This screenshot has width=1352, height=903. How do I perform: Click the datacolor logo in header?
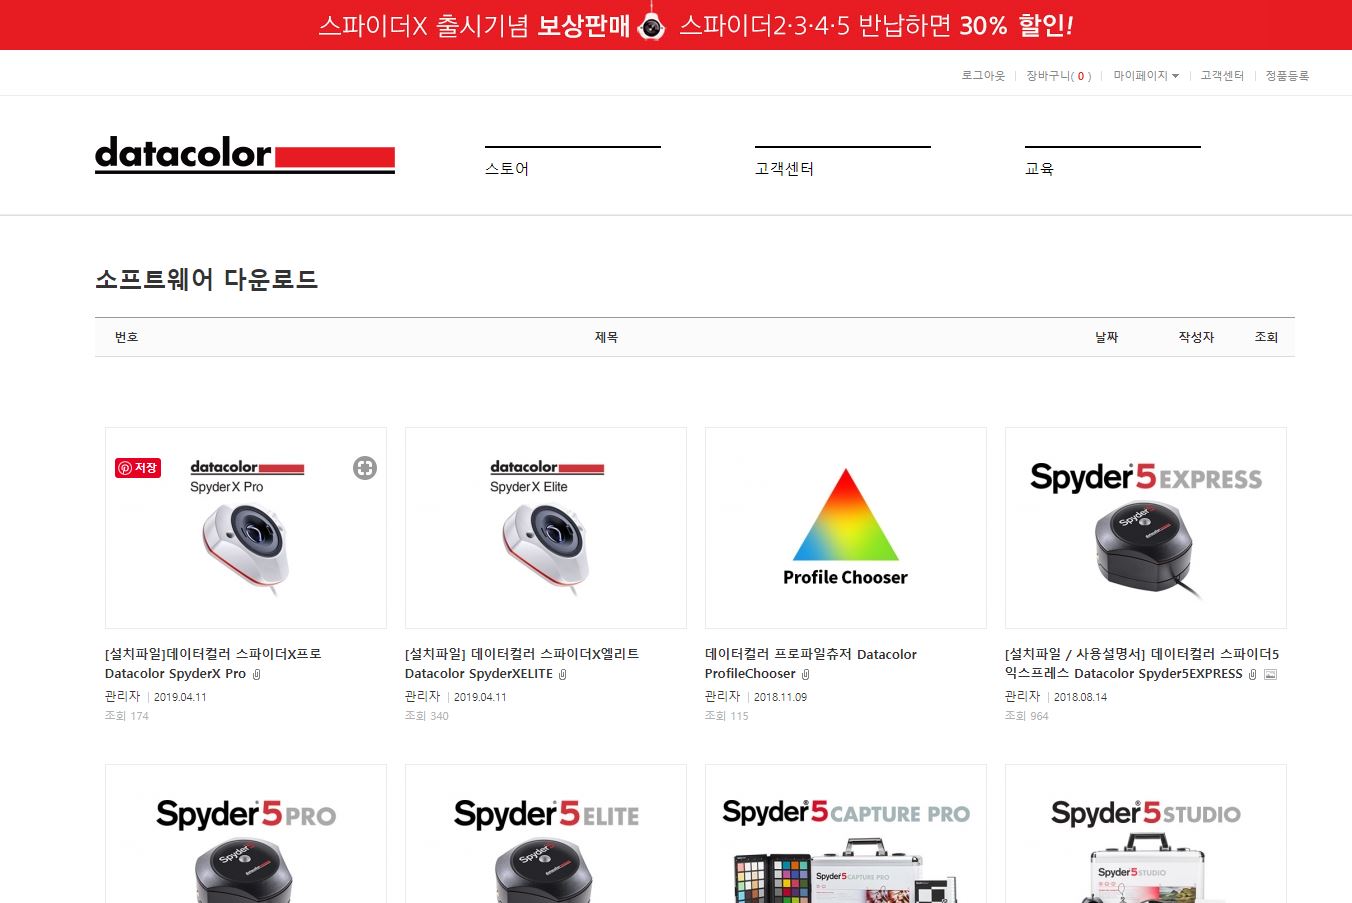pyautogui.click(x=245, y=155)
